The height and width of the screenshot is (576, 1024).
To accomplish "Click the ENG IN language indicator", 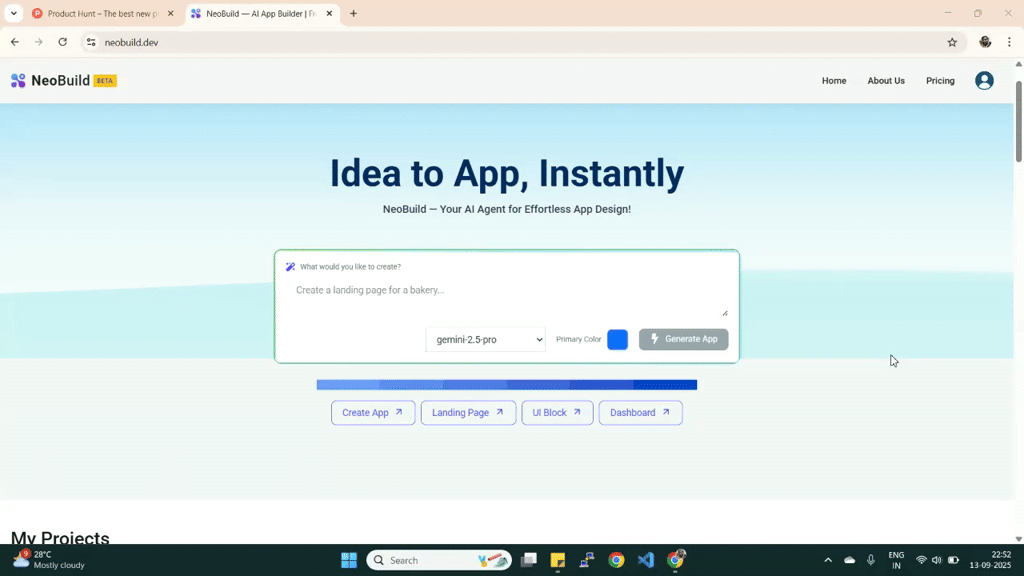I will [x=896, y=560].
